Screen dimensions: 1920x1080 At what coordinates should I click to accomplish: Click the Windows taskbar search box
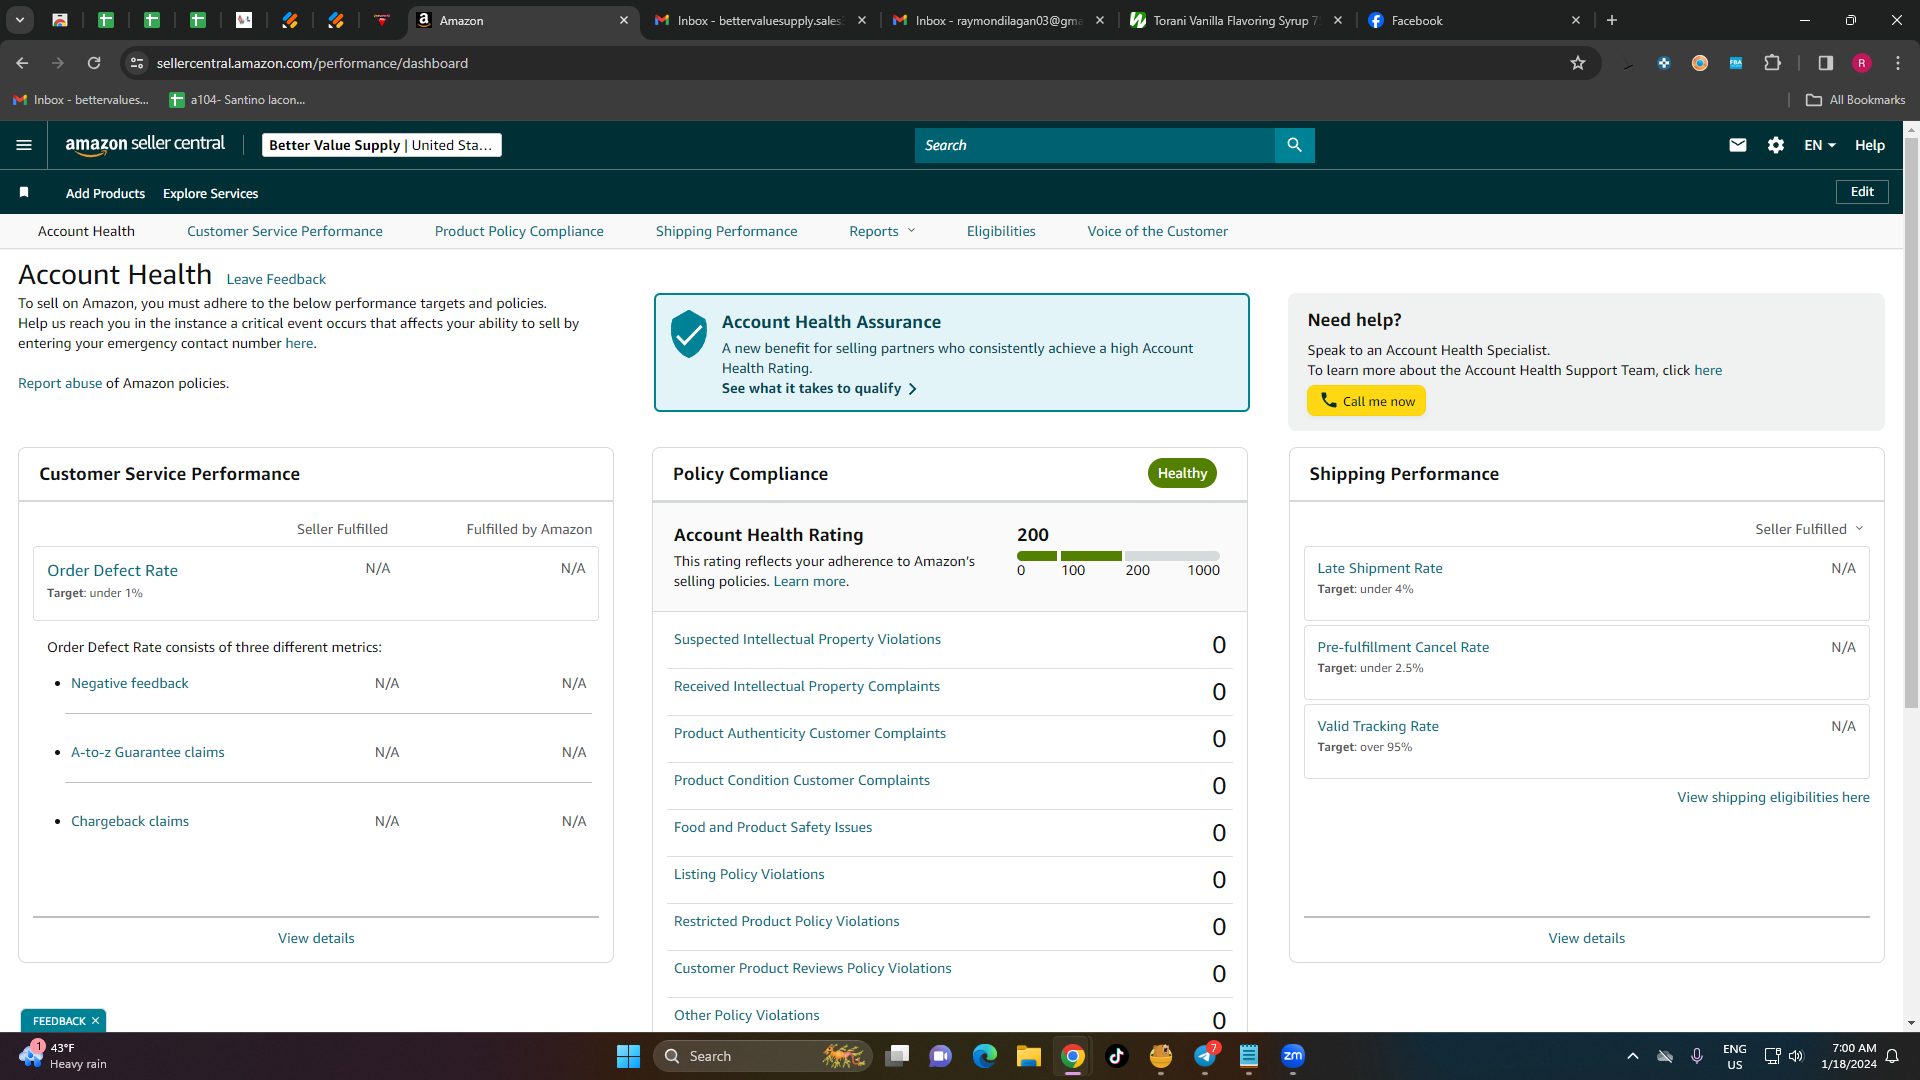(763, 1056)
